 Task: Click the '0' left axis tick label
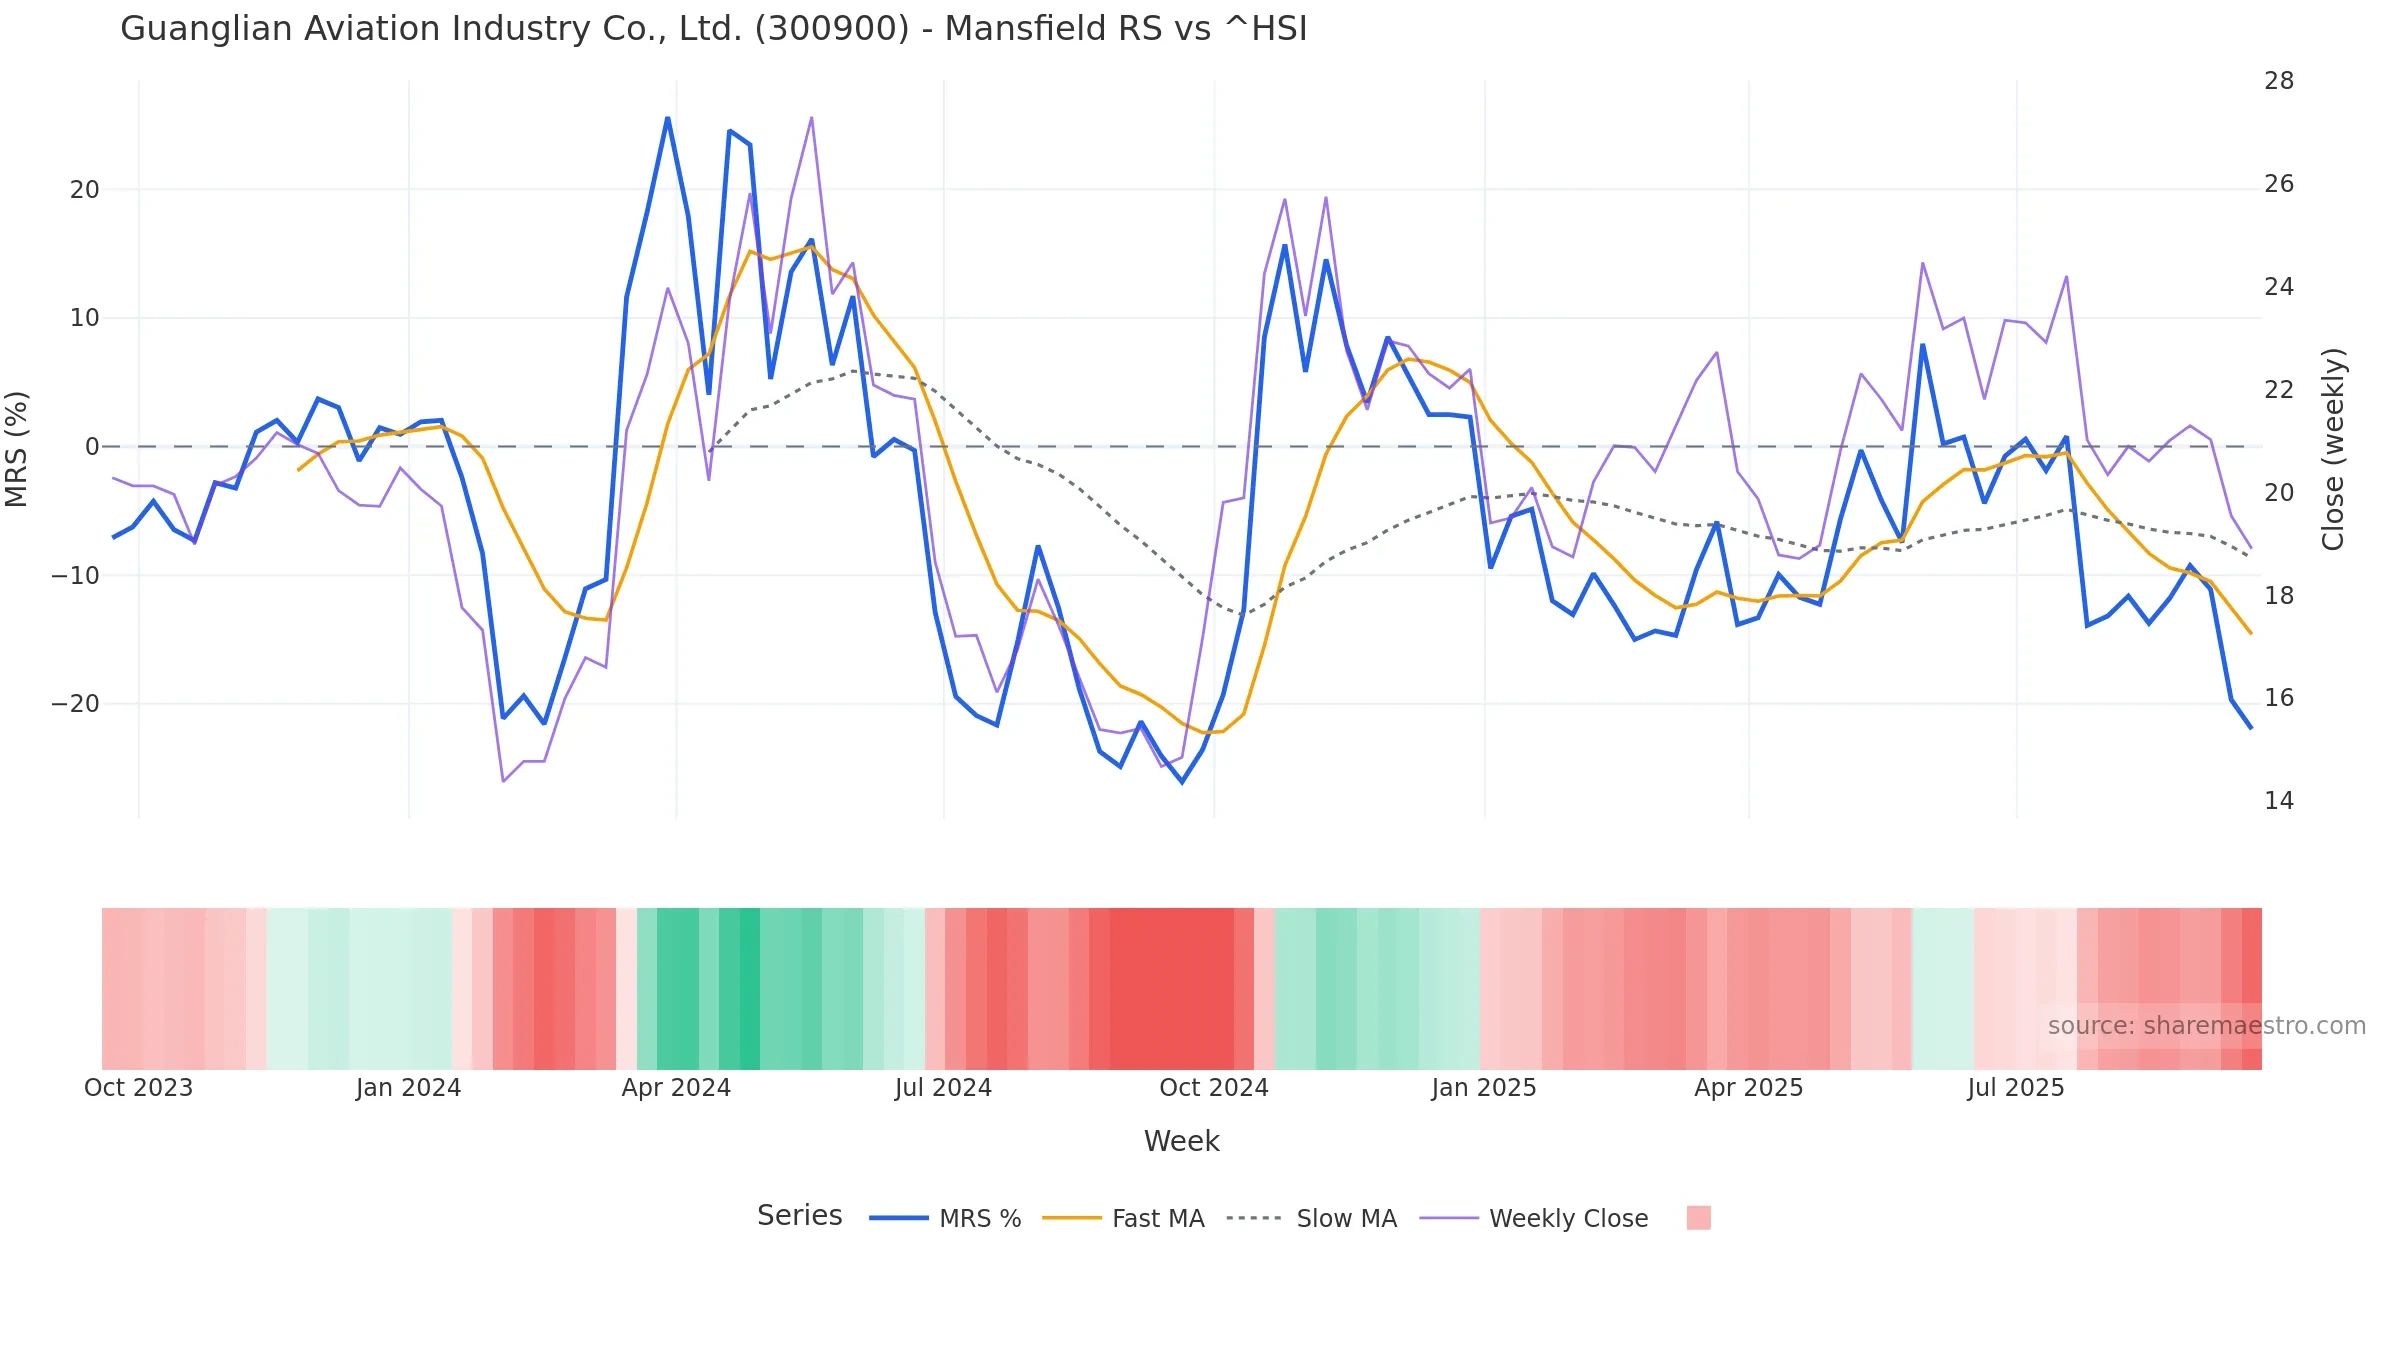[x=92, y=447]
